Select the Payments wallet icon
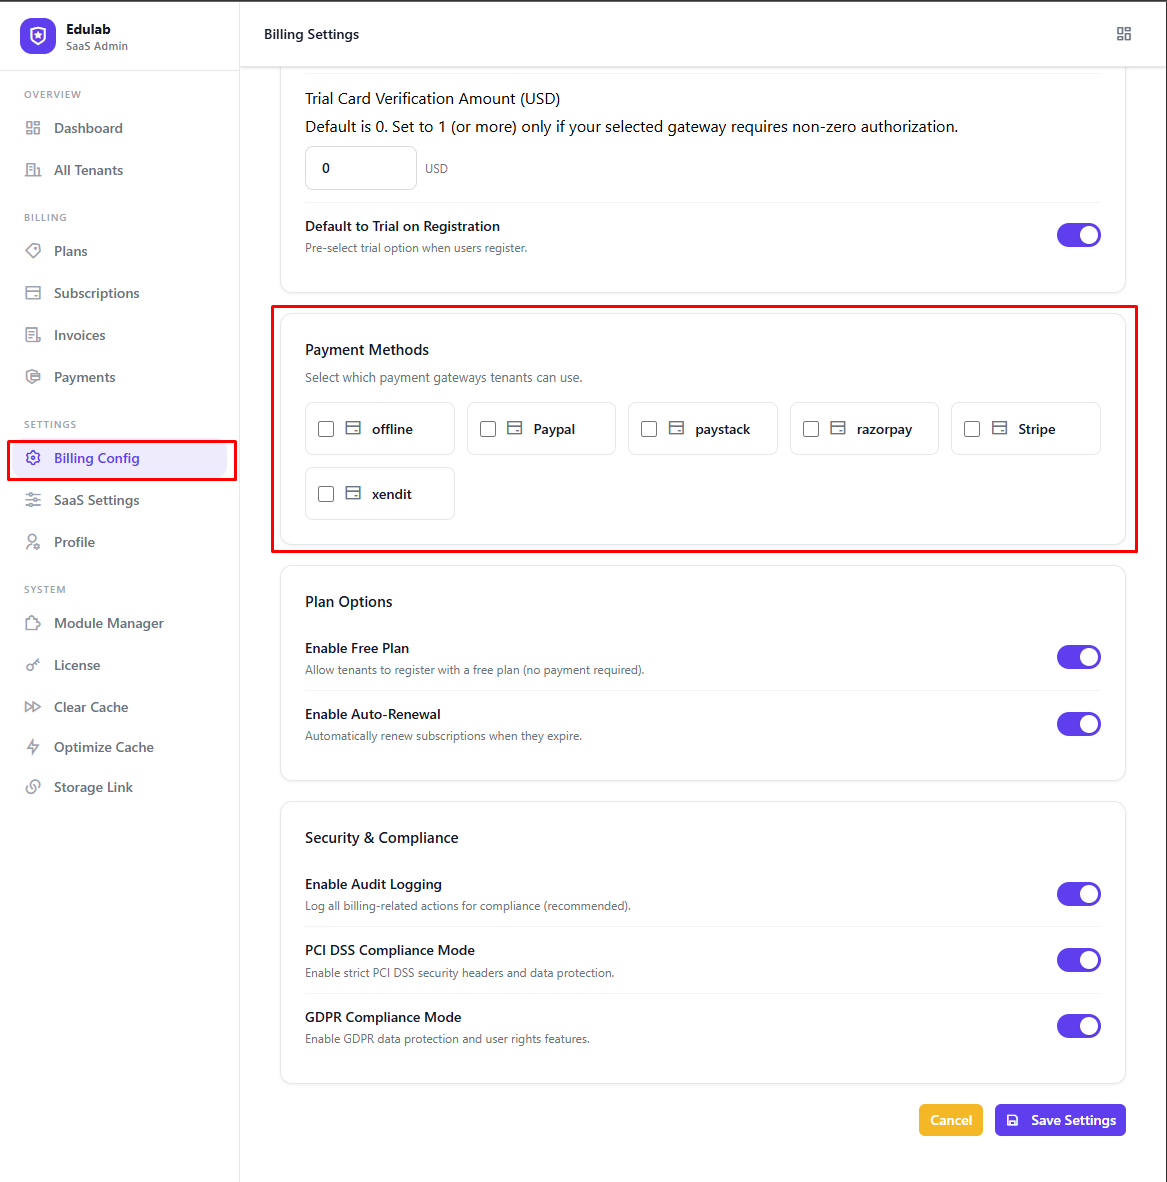1167x1182 pixels. pos(32,377)
